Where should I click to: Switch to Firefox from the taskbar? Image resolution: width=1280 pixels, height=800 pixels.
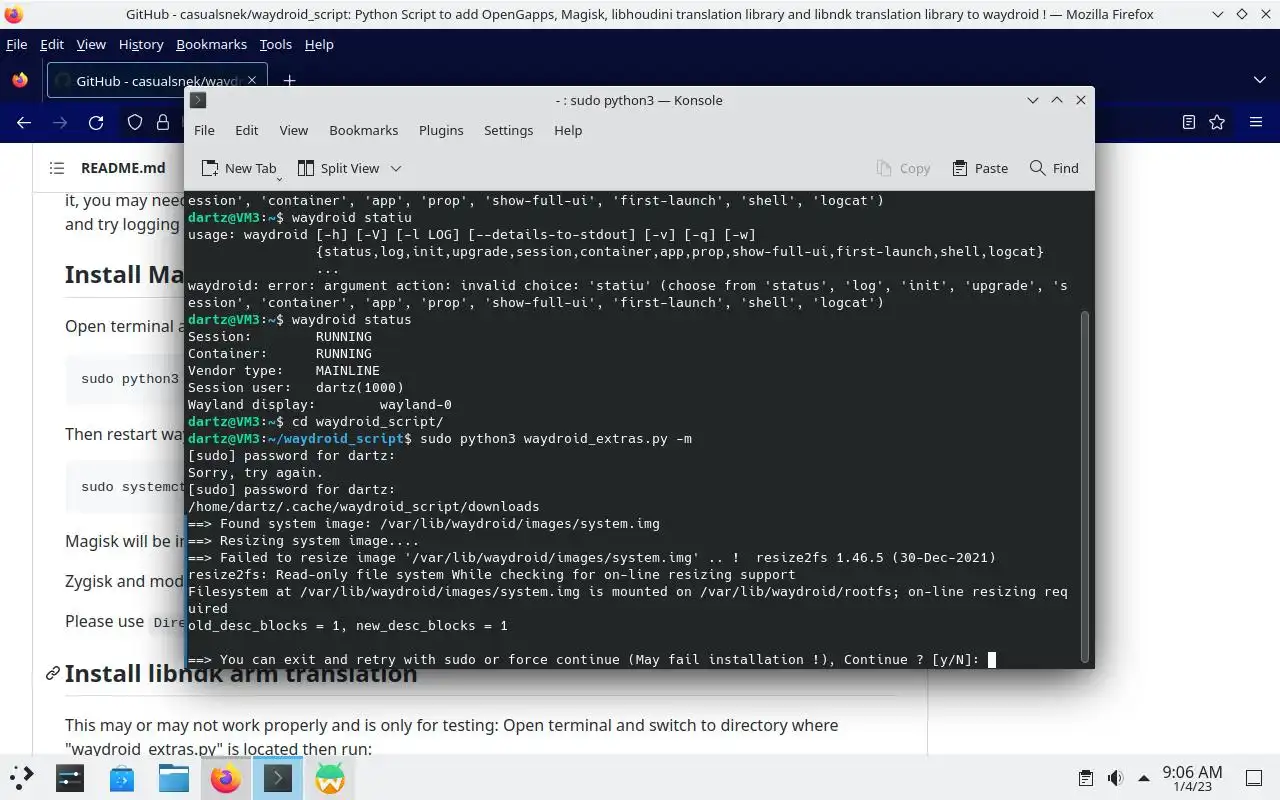tap(226, 778)
